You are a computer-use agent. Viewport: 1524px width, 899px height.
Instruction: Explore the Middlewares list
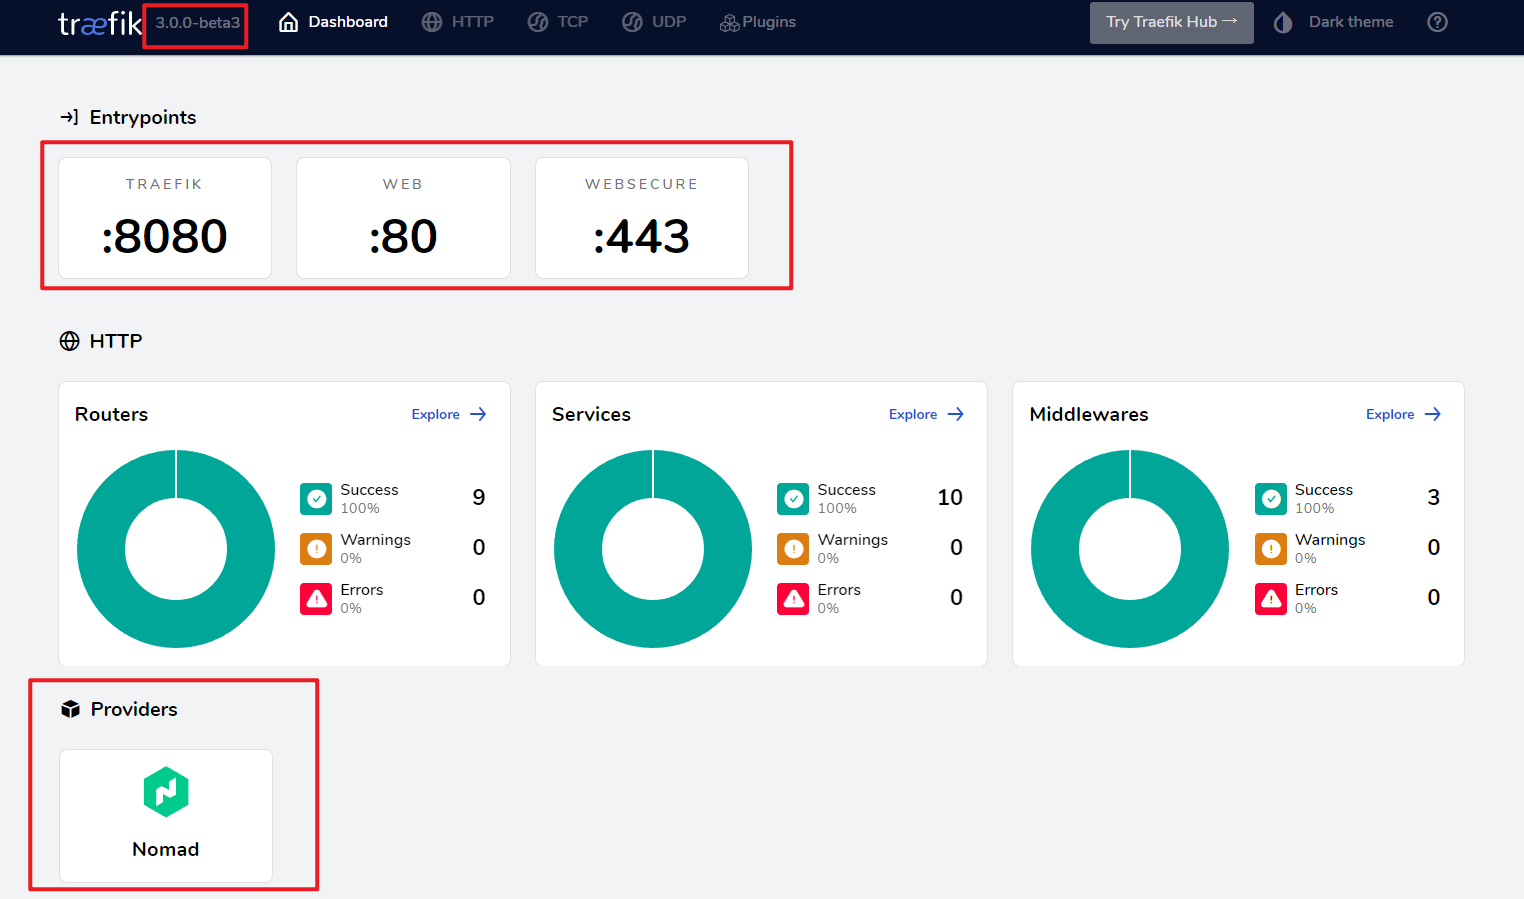tap(1403, 414)
